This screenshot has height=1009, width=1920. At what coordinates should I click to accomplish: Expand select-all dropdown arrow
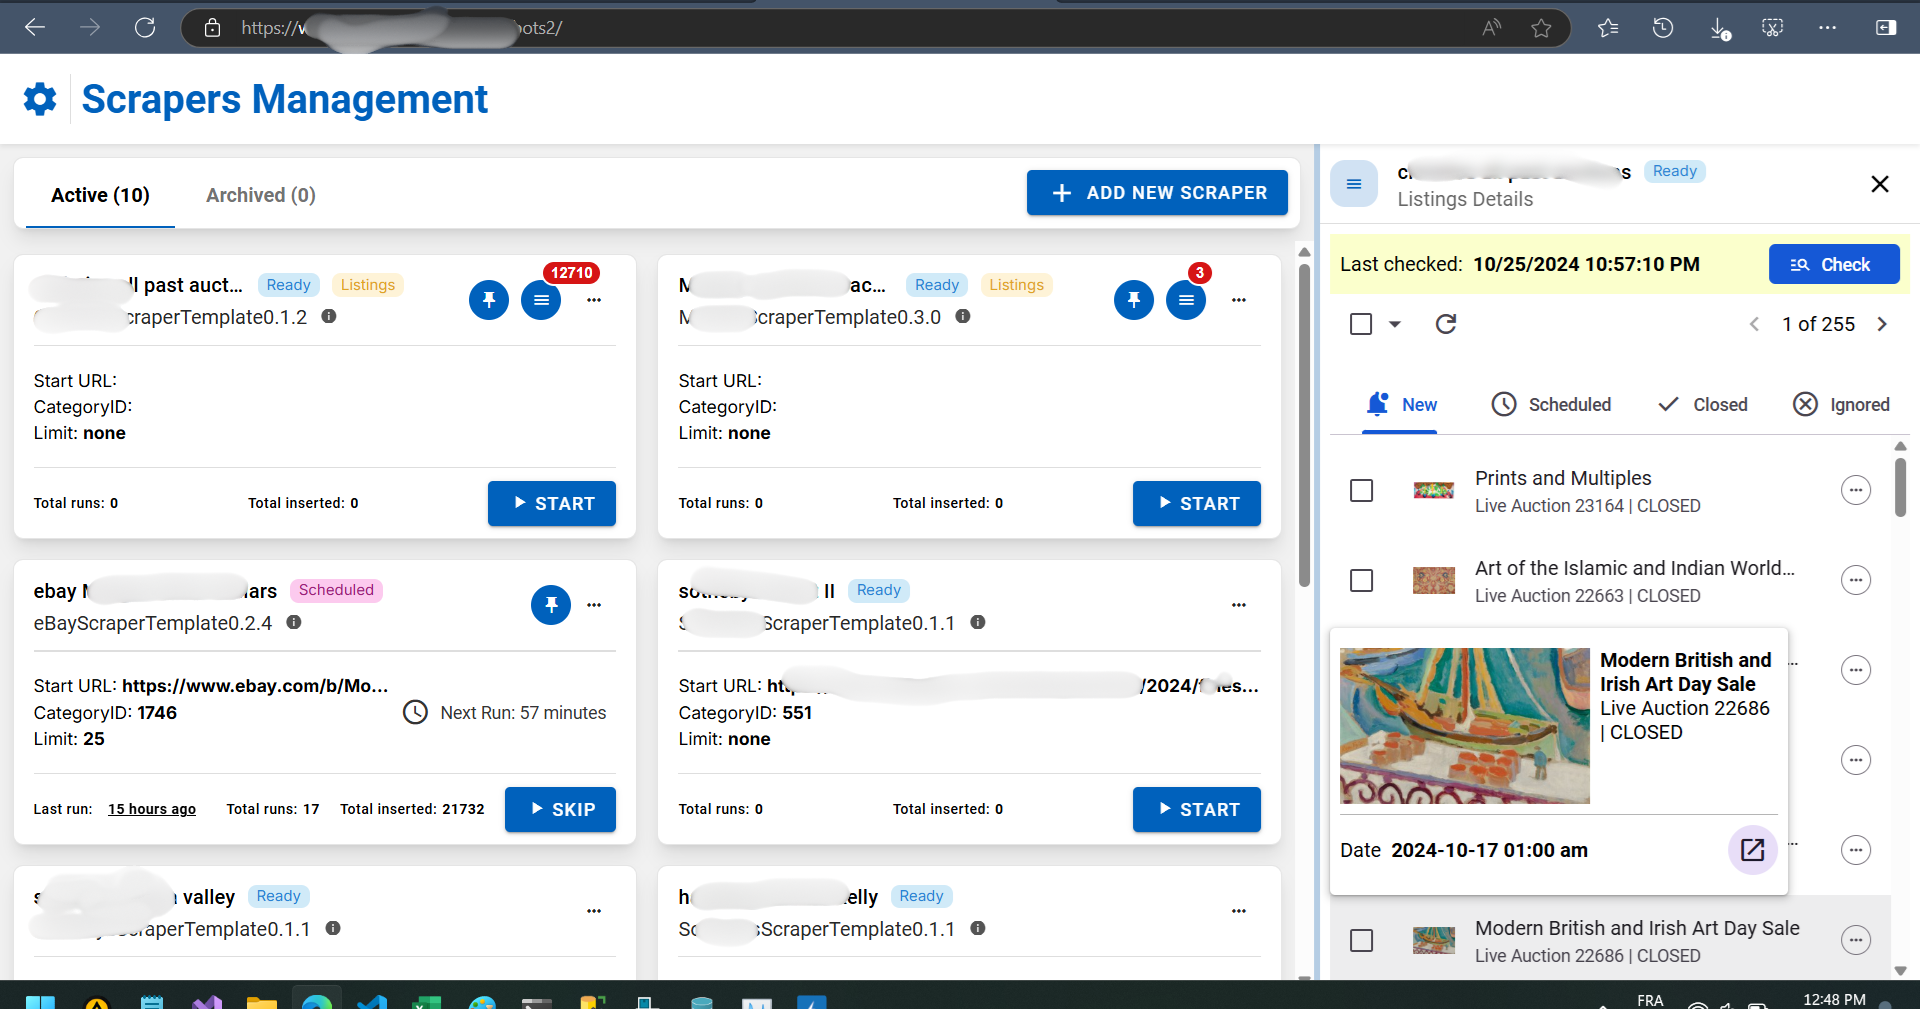click(x=1395, y=324)
